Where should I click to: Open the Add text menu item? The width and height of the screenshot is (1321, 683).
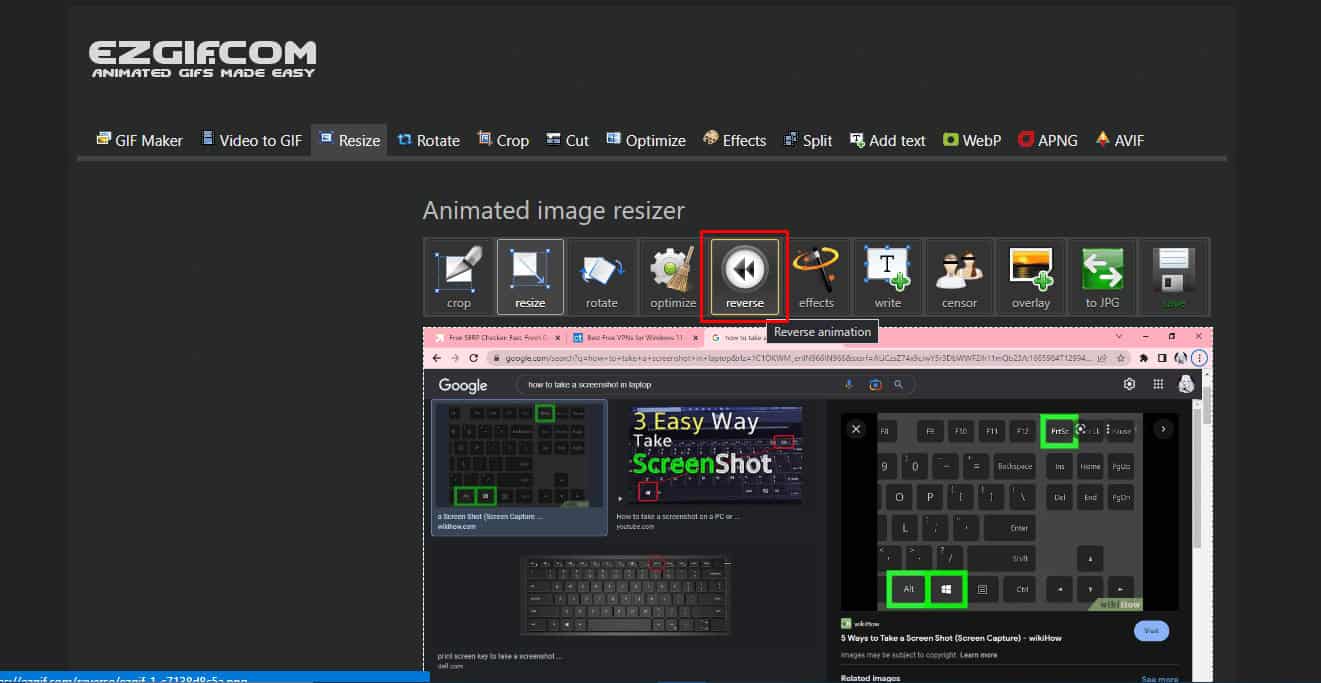[887, 140]
